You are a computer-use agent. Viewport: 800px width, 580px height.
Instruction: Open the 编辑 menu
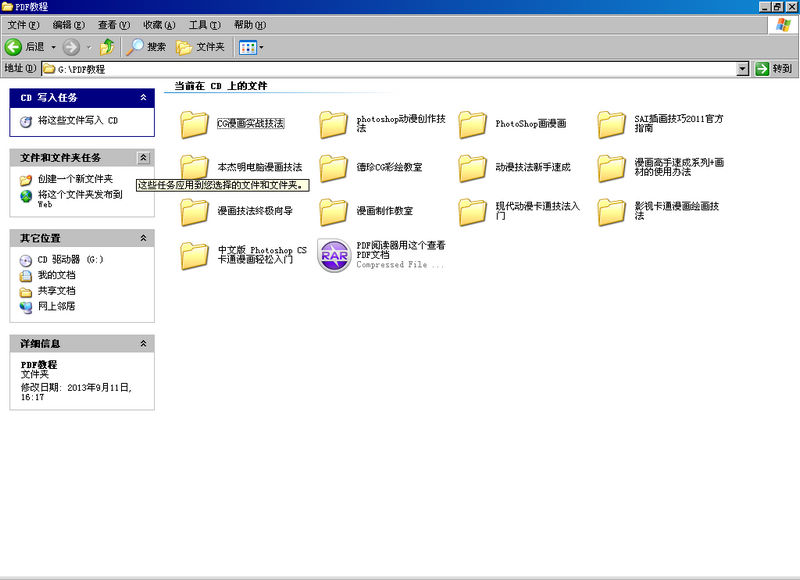pos(69,25)
